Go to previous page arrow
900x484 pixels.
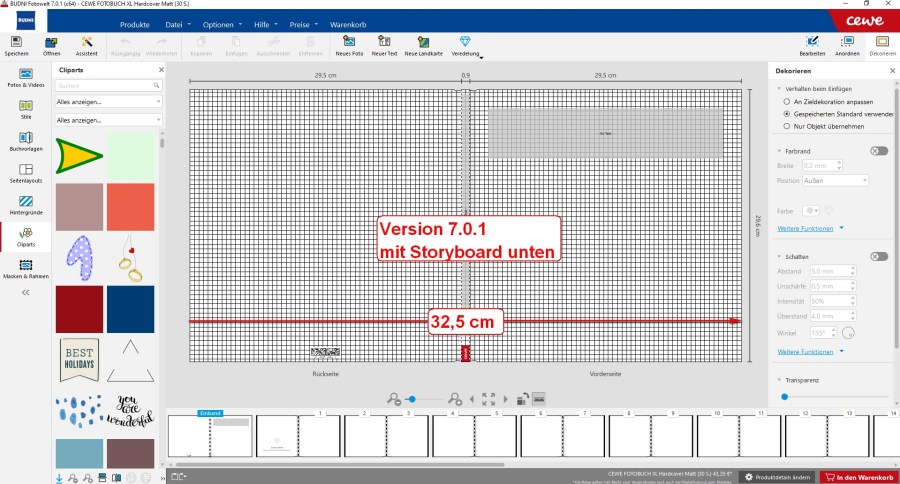pos(472,398)
